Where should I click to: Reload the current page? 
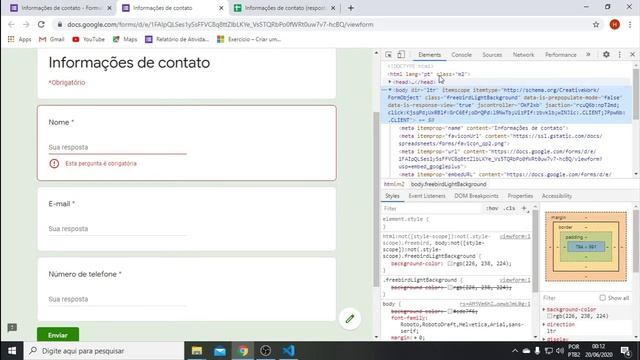click(x=41, y=24)
